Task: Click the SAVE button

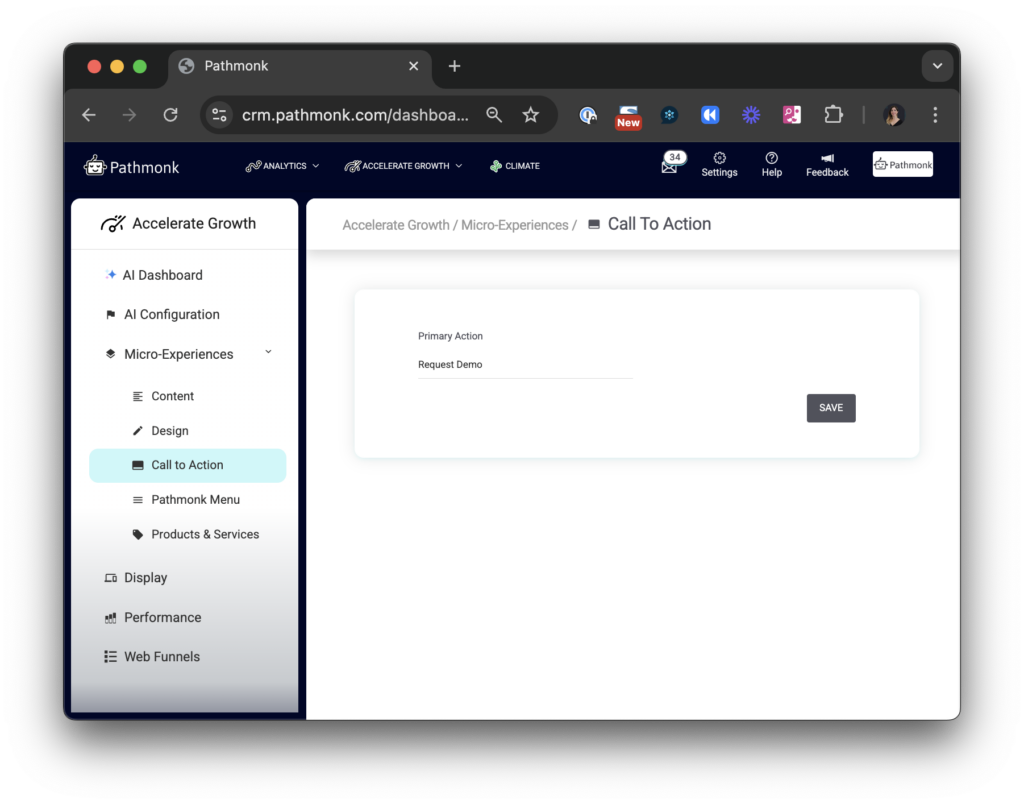Action: tap(830, 407)
